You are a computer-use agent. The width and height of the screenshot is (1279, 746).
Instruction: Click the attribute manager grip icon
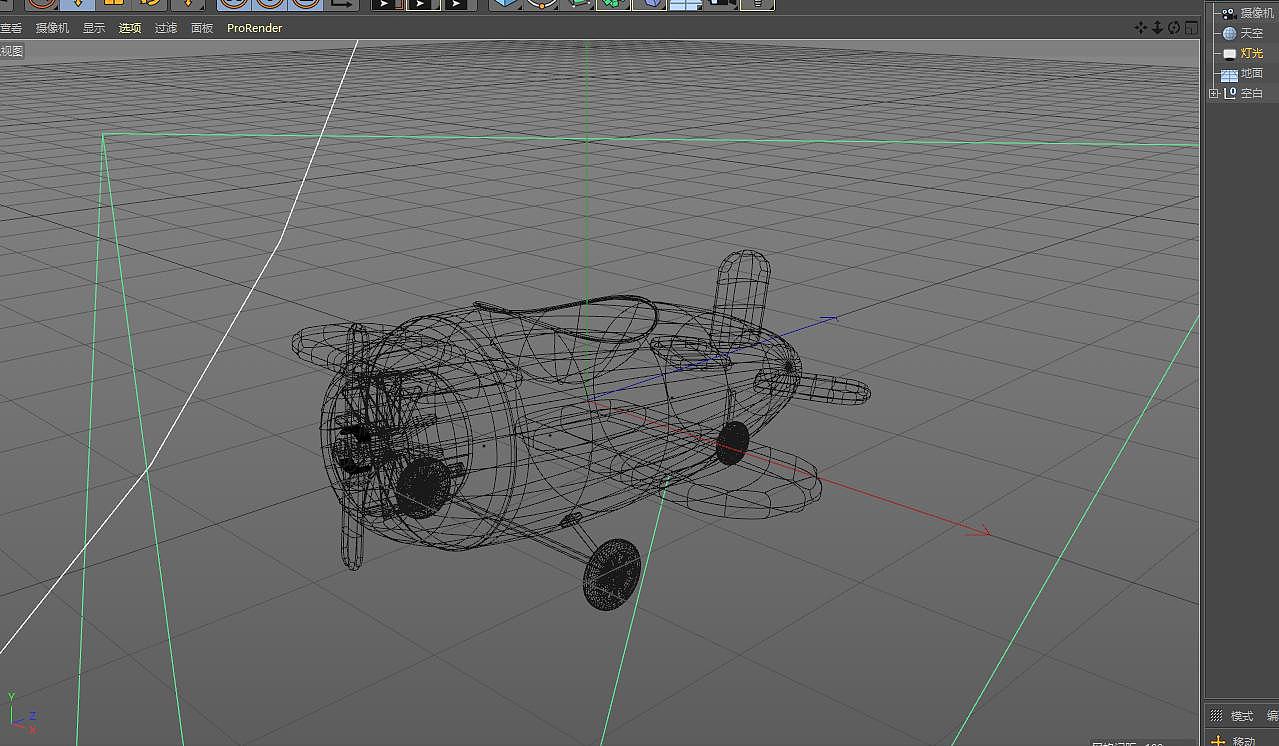pyautogui.click(x=1217, y=716)
